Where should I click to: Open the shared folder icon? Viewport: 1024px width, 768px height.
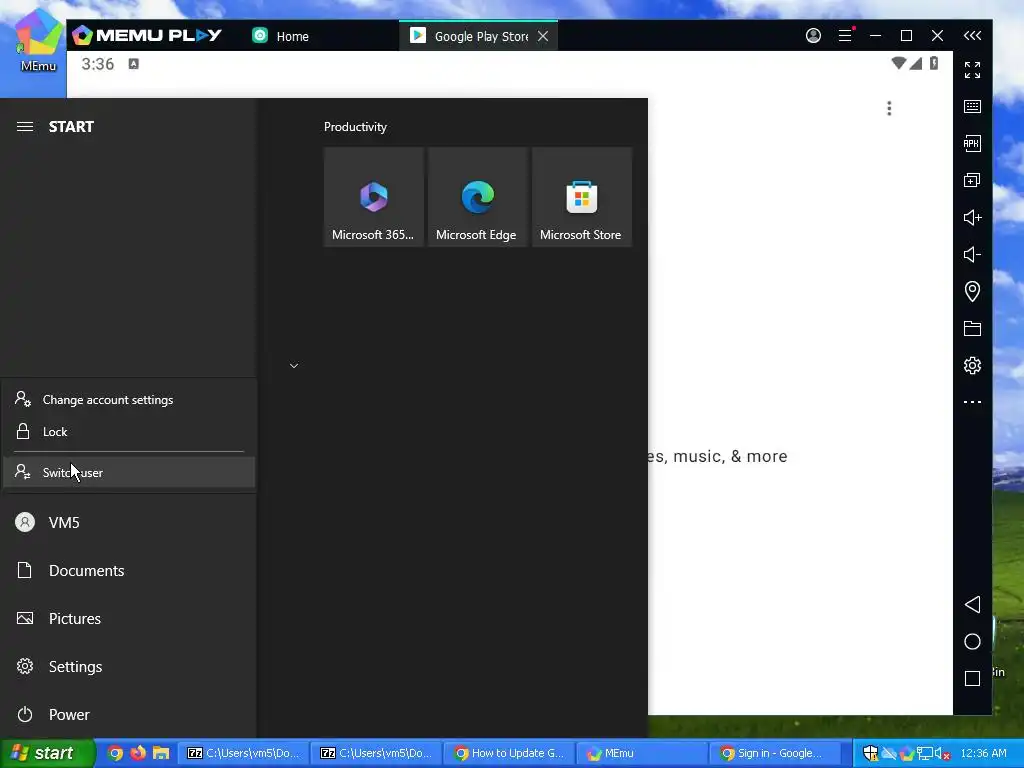click(972, 328)
